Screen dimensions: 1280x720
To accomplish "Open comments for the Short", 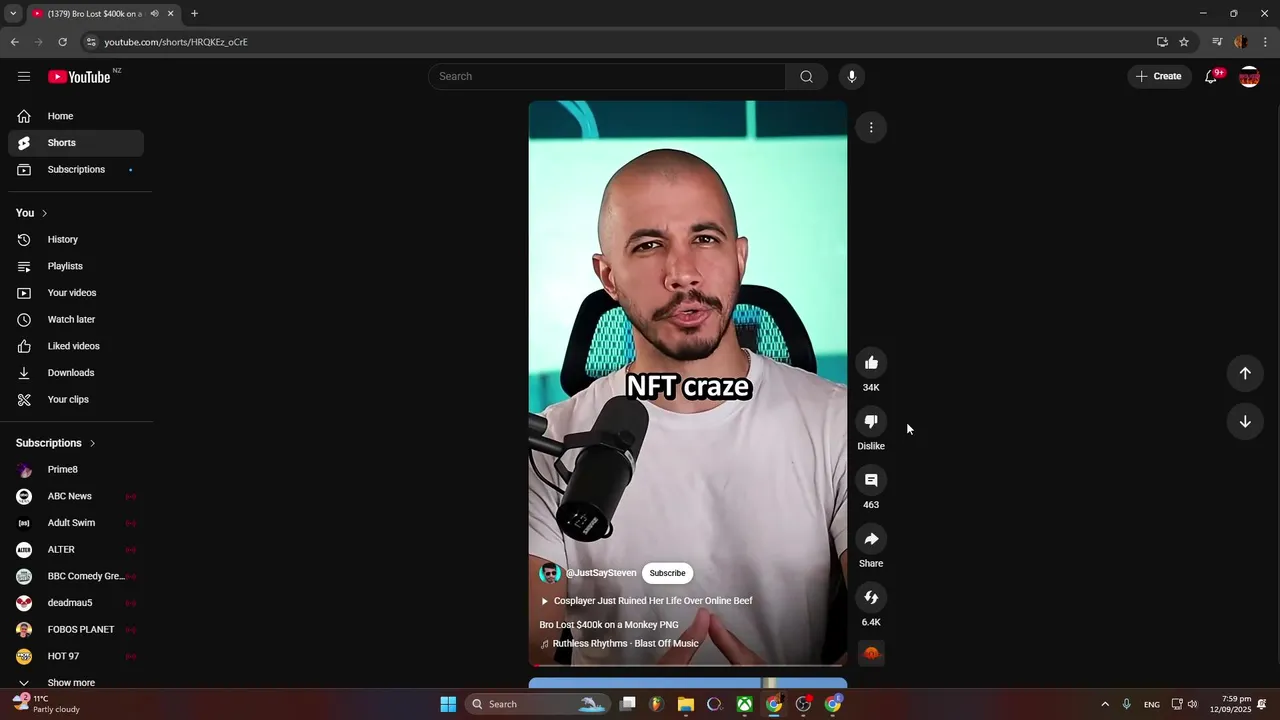I will click(871, 480).
